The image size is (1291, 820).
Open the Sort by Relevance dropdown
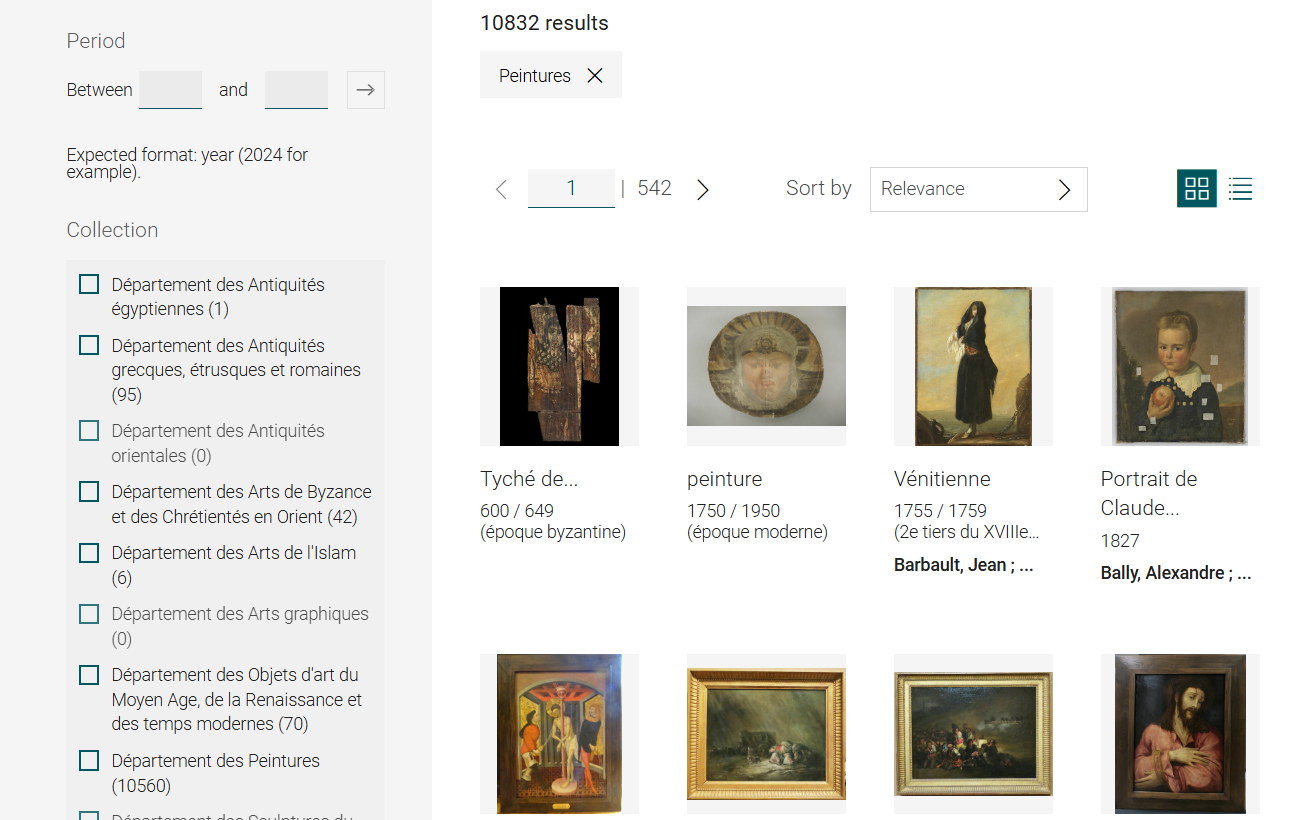pyautogui.click(x=978, y=189)
